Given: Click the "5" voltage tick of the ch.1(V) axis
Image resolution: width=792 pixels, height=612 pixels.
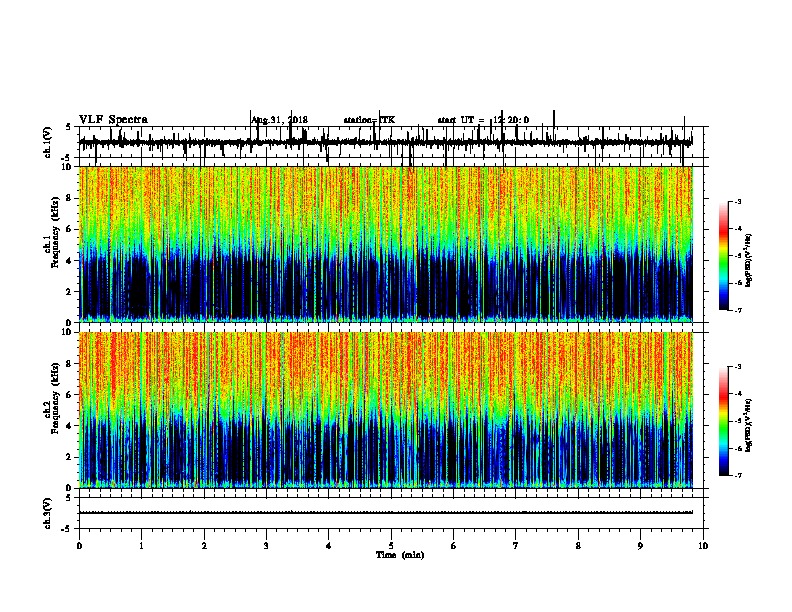Looking at the screenshot, I should pos(69,128).
